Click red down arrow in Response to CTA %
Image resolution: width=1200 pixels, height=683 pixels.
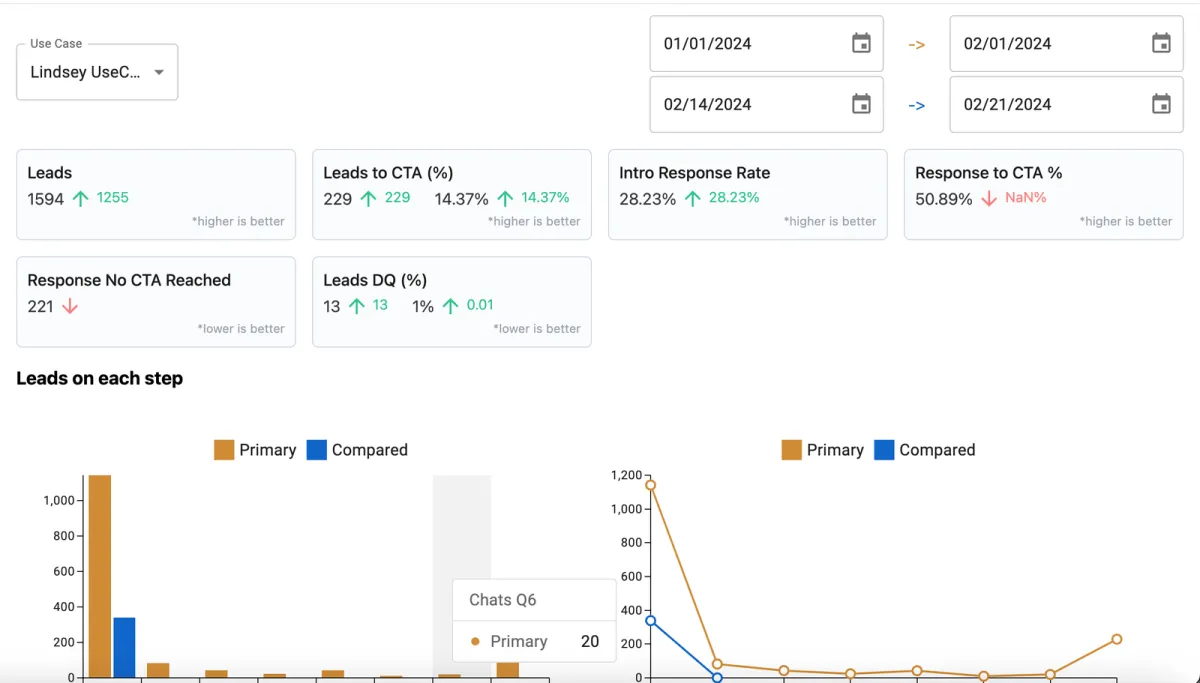989,198
